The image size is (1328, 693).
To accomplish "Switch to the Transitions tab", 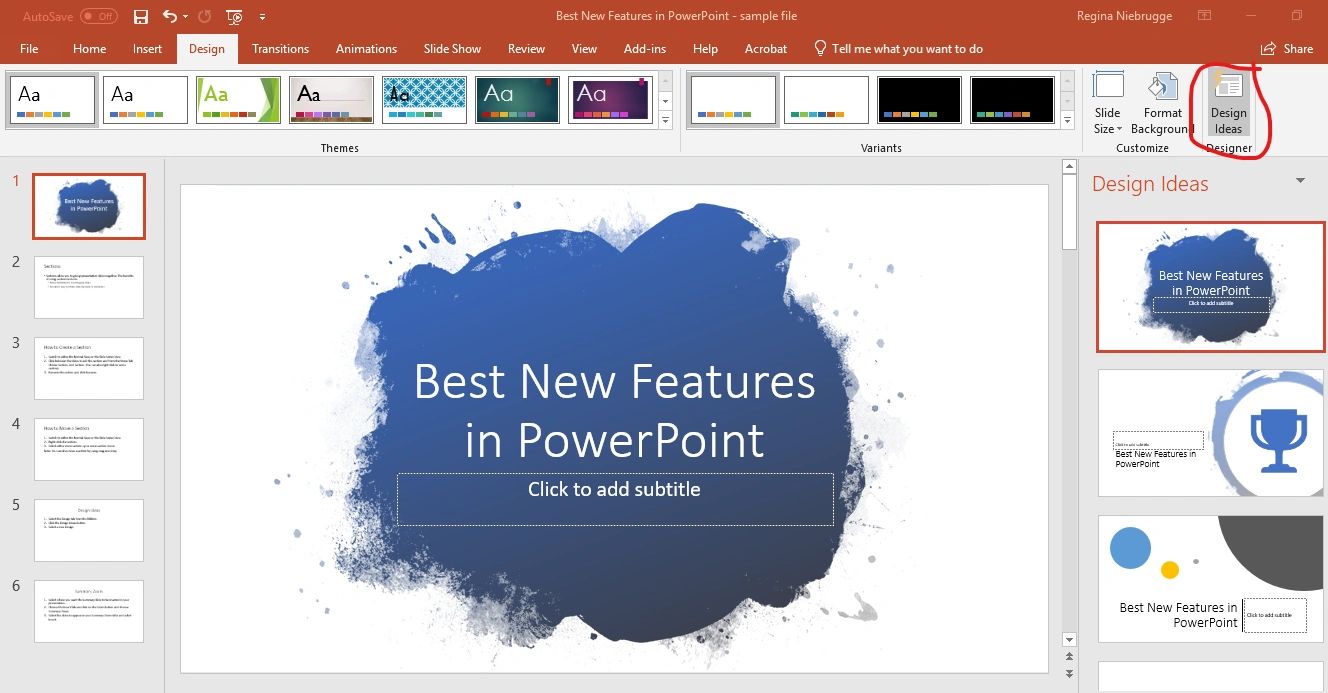I will click(280, 48).
